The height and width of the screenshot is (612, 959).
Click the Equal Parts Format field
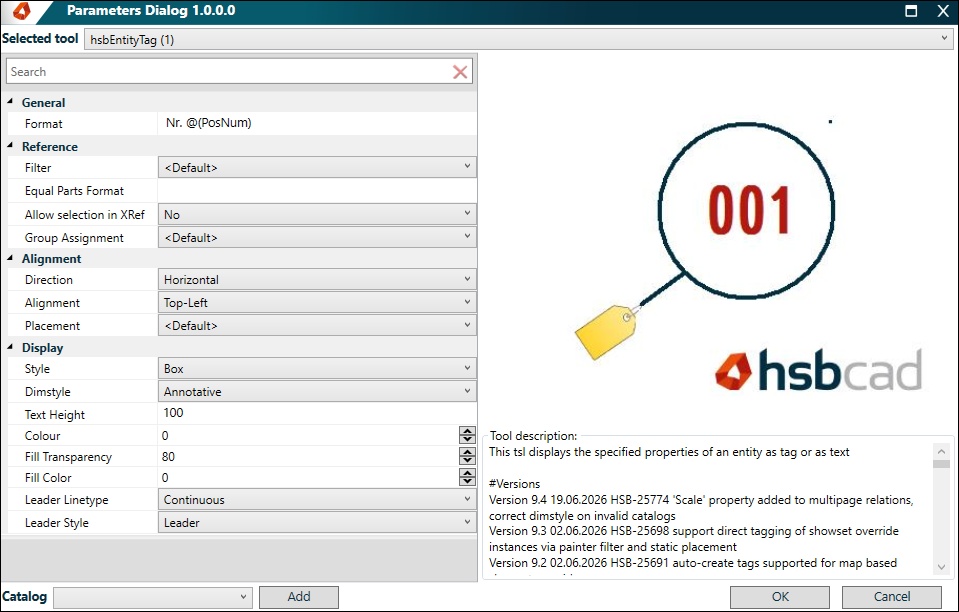(x=317, y=191)
